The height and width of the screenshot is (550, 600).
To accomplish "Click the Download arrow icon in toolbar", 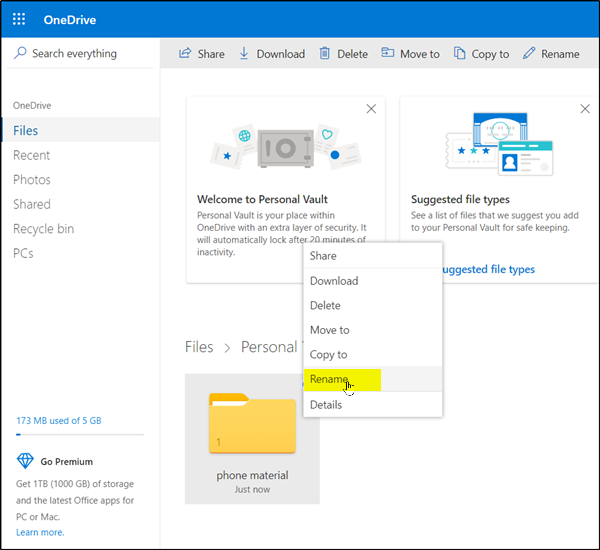I will click(x=244, y=54).
